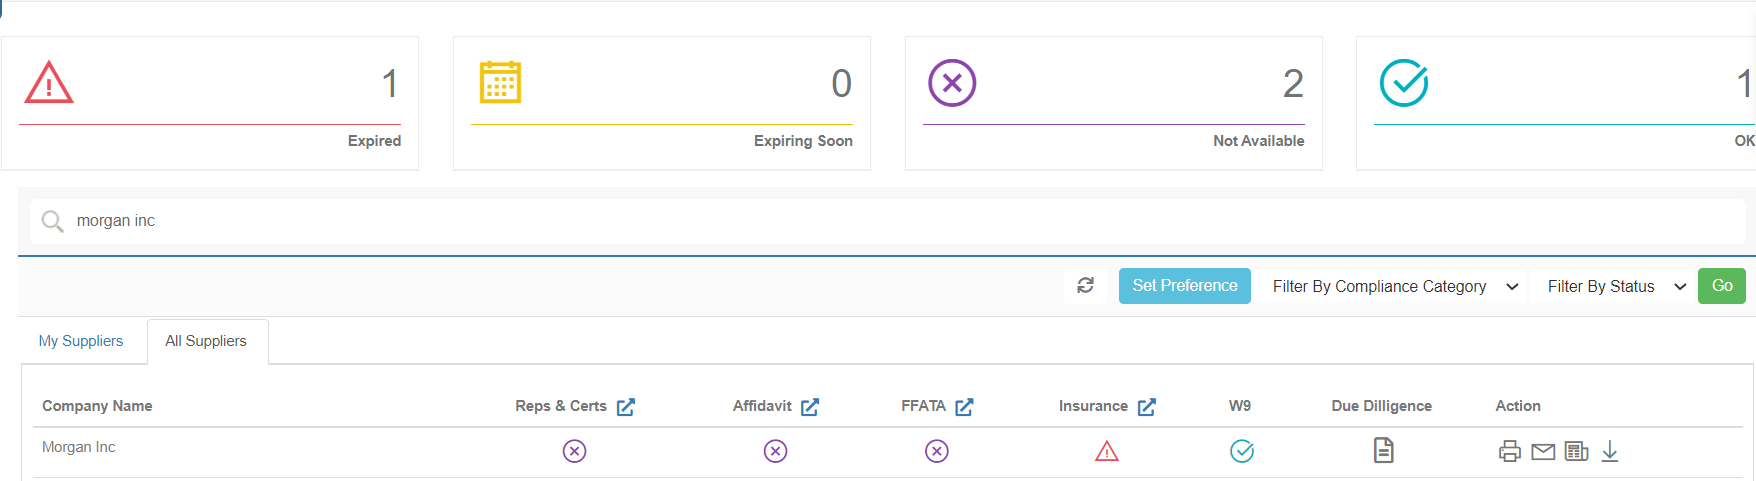Image resolution: width=1756 pixels, height=481 pixels.
Task: Click the download arrow icon for Morgan Inc
Action: (x=1610, y=452)
